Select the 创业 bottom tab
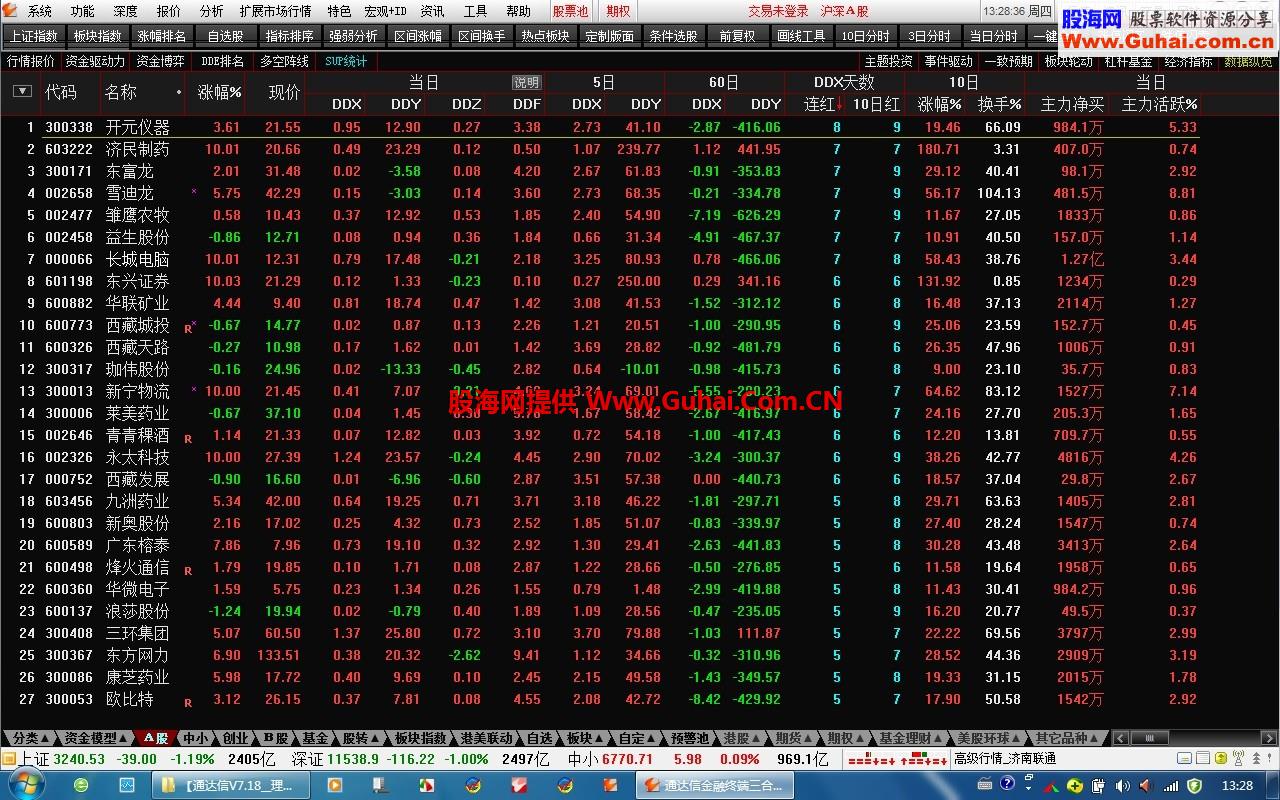The image size is (1280, 800). [x=235, y=738]
